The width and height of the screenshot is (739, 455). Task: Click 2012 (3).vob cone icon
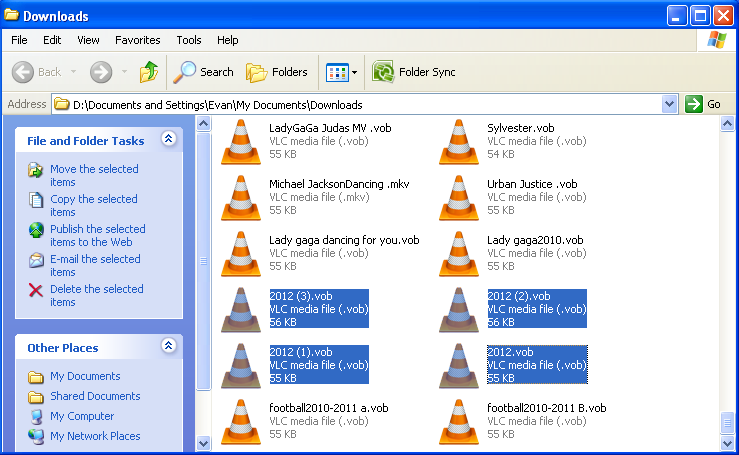click(x=241, y=310)
